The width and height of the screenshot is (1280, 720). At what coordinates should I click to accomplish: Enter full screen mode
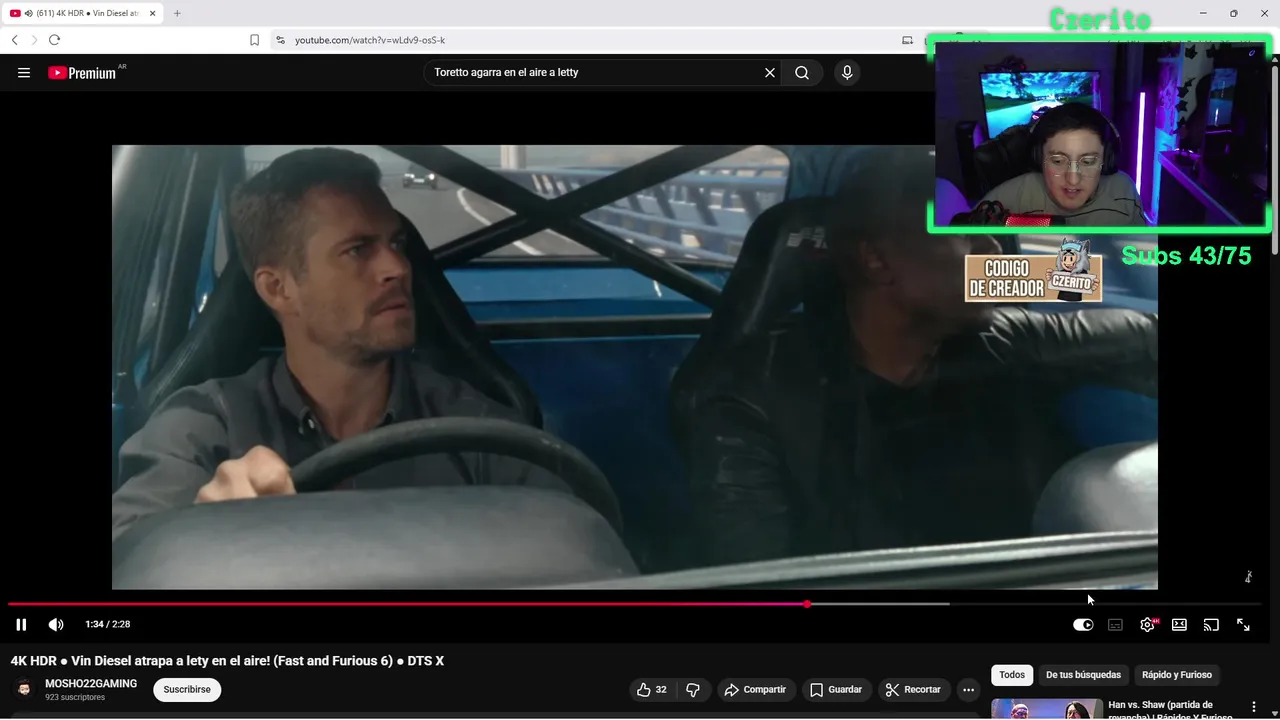click(x=1243, y=625)
